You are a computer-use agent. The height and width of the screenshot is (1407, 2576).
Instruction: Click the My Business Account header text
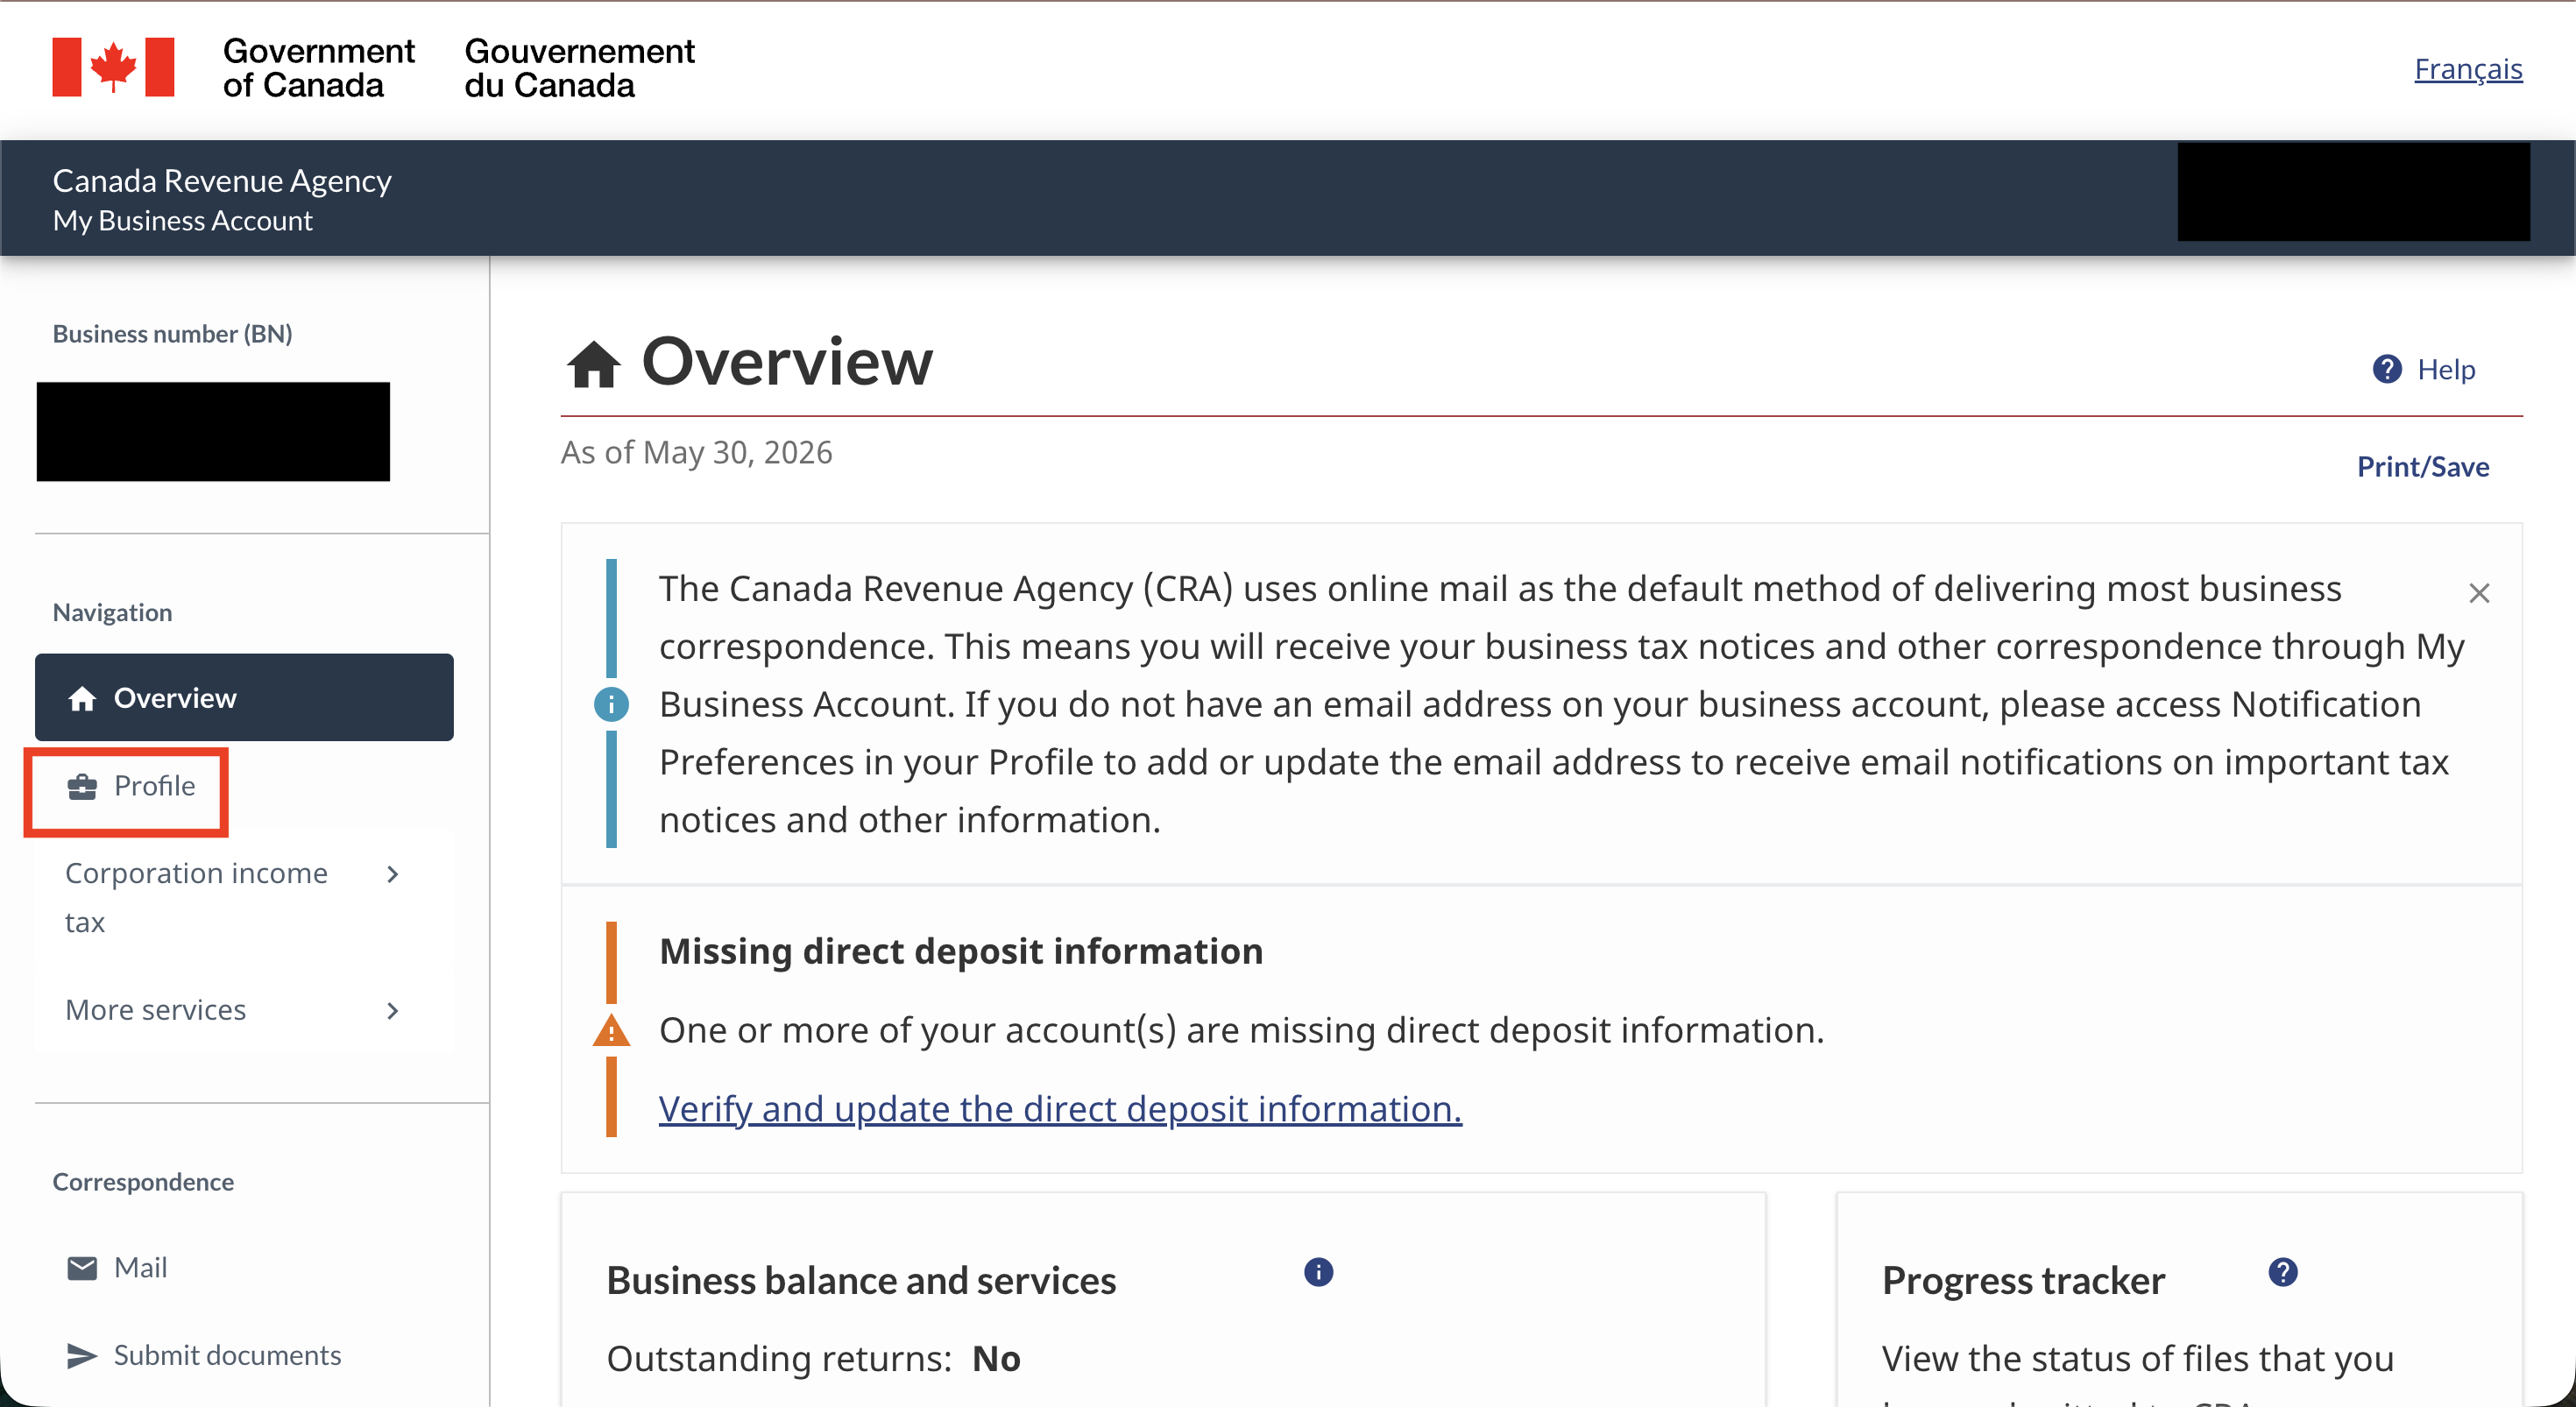click(x=182, y=221)
